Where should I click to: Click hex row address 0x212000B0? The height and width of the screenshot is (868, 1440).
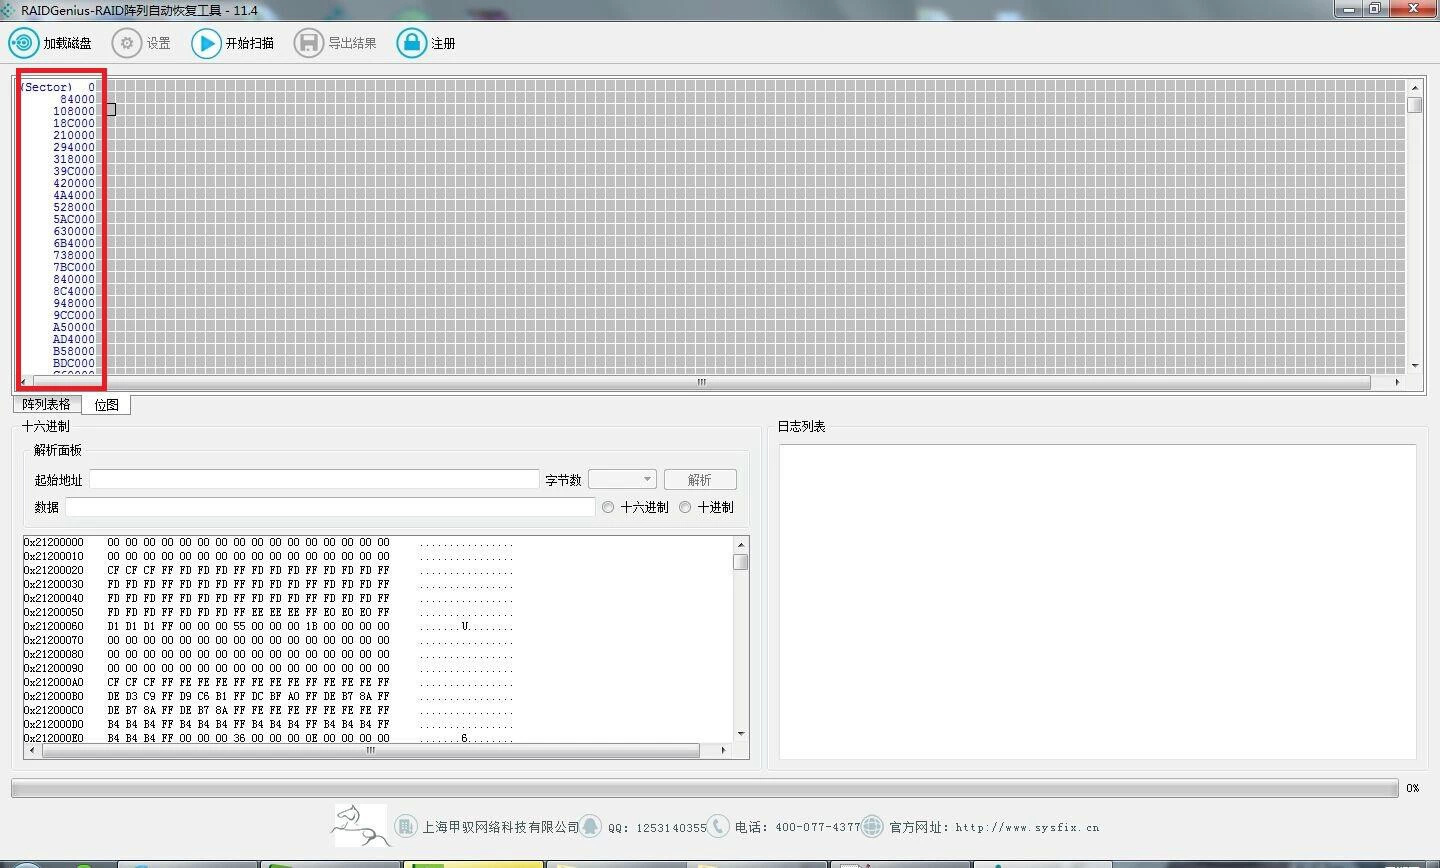pyautogui.click(x=54, y=696)
